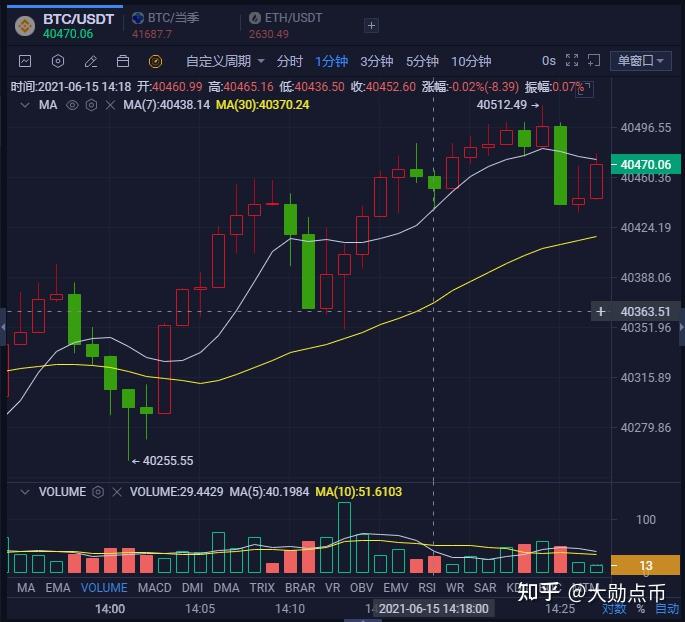The width and height of the screenshot is (685, 622).
Task: Switch to the BTC/USDT symbol tab
Action: coord(65,26)
